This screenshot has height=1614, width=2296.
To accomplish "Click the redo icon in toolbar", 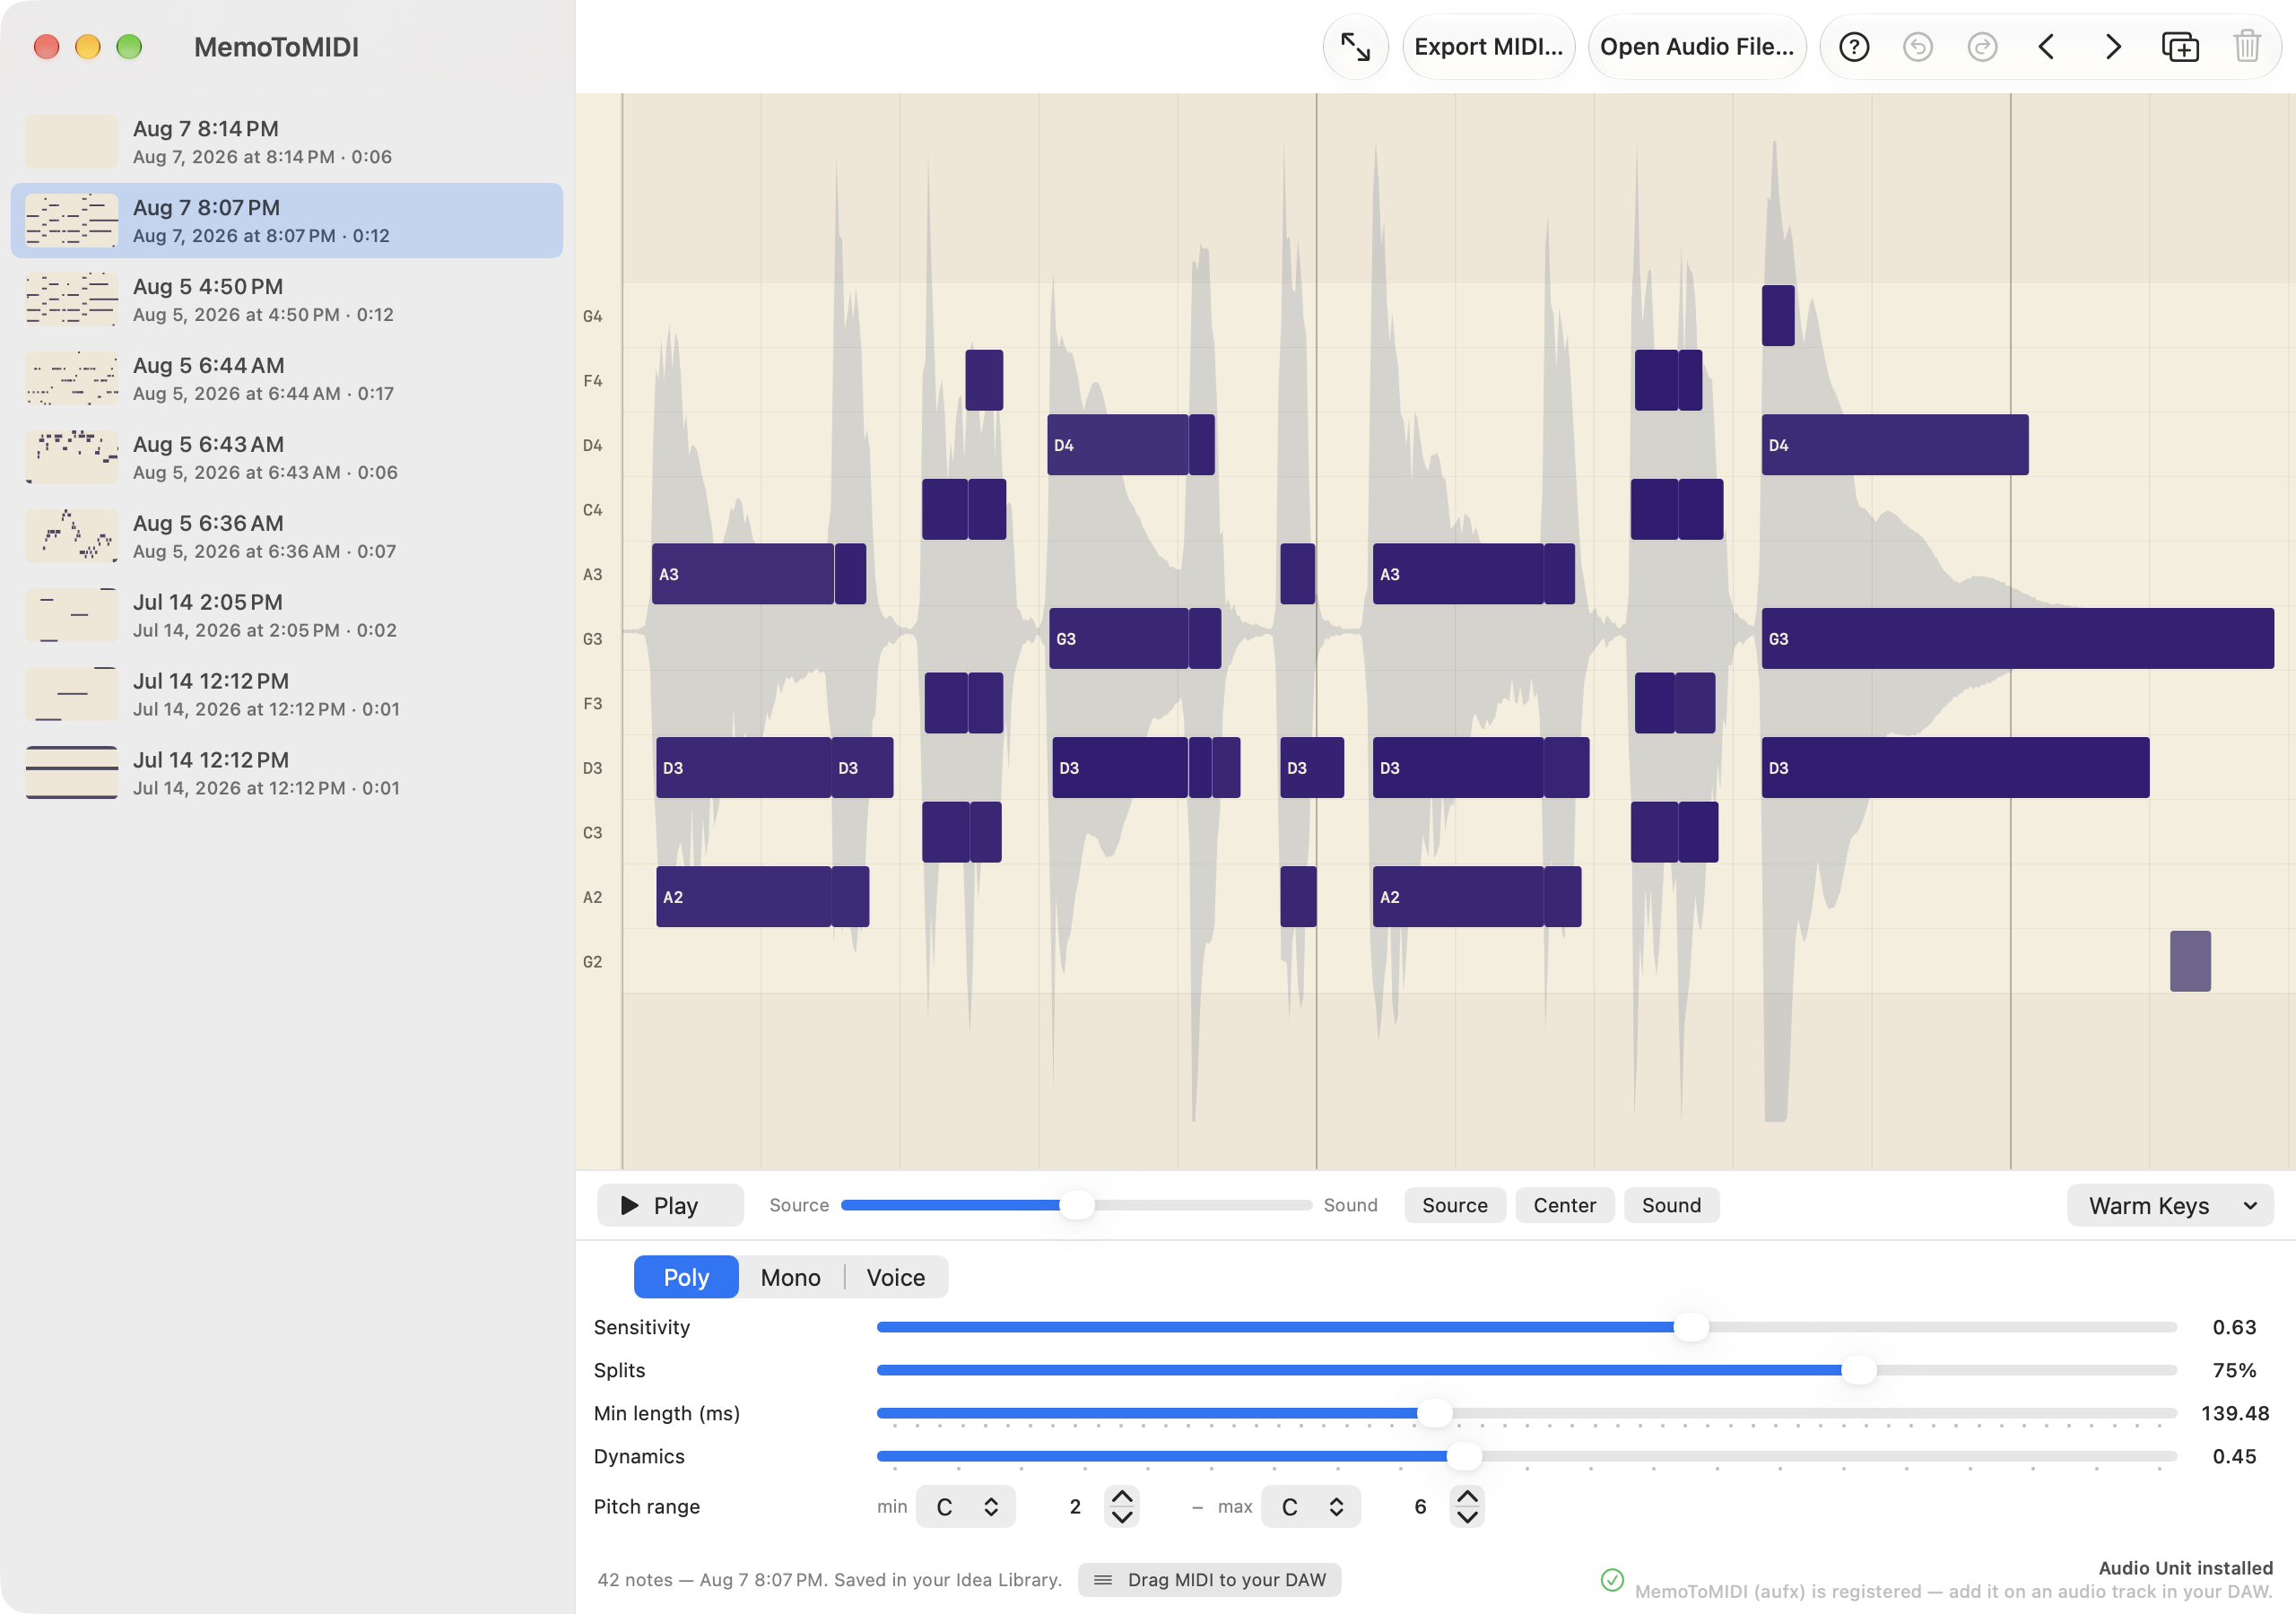I will tap(1981, 47).
